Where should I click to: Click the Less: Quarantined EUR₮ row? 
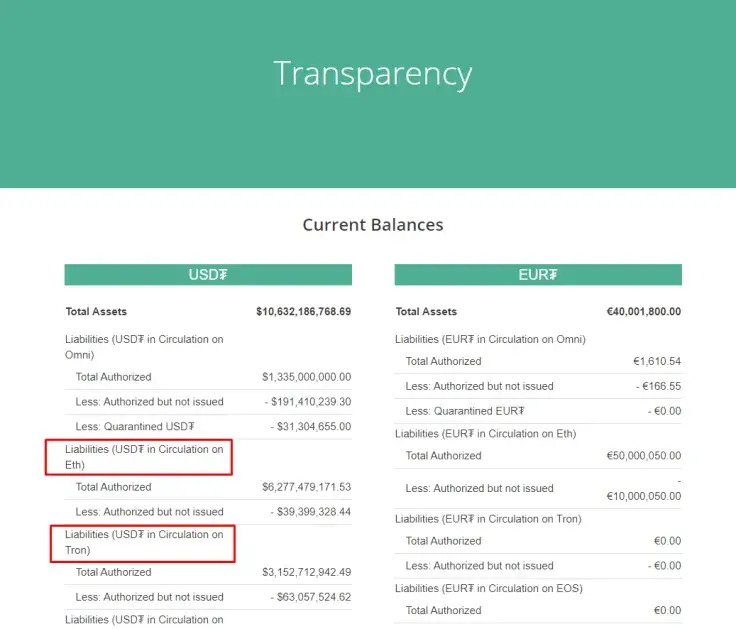click(x=538, y=411)
